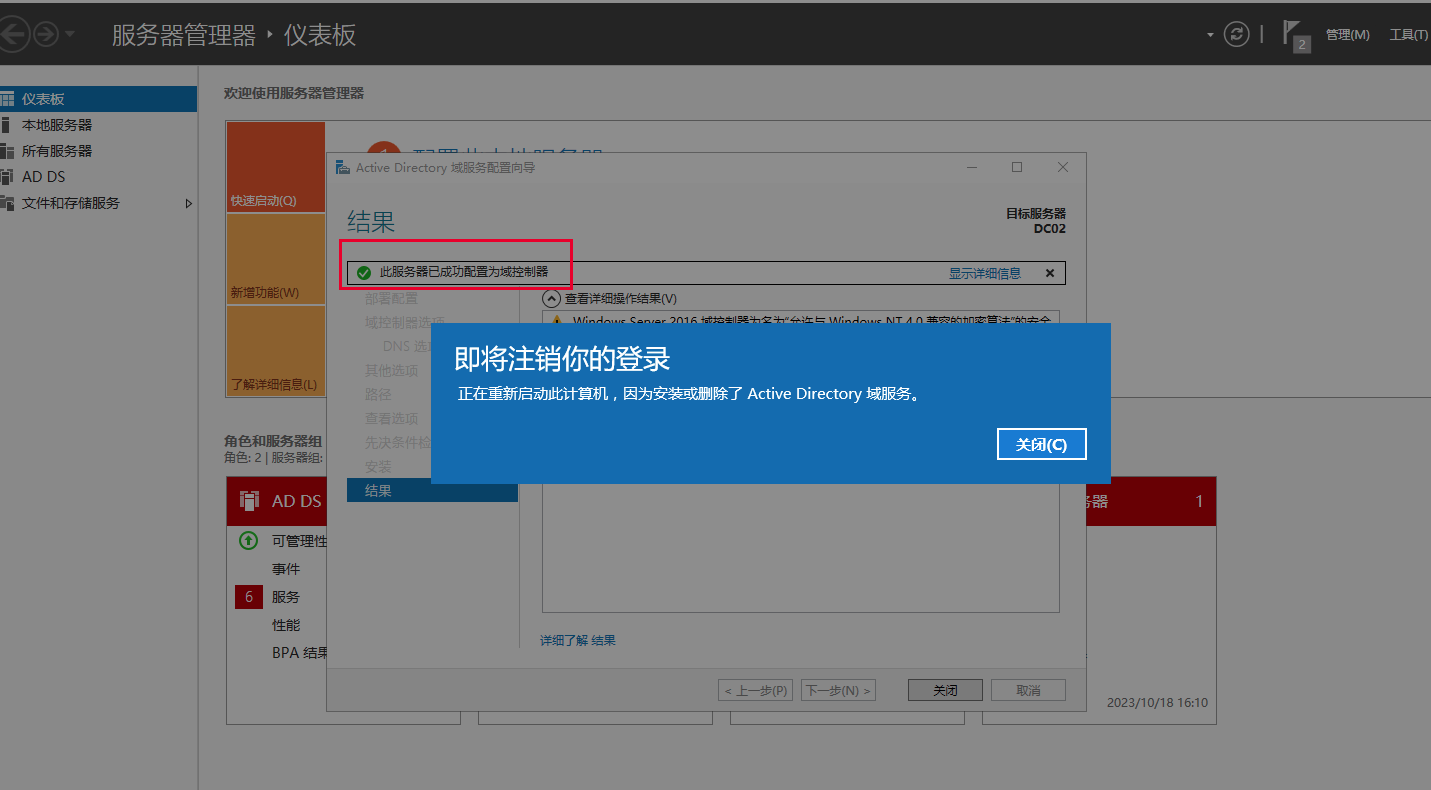
Task: Click the back navigation arrow
Action: point(12,35)
